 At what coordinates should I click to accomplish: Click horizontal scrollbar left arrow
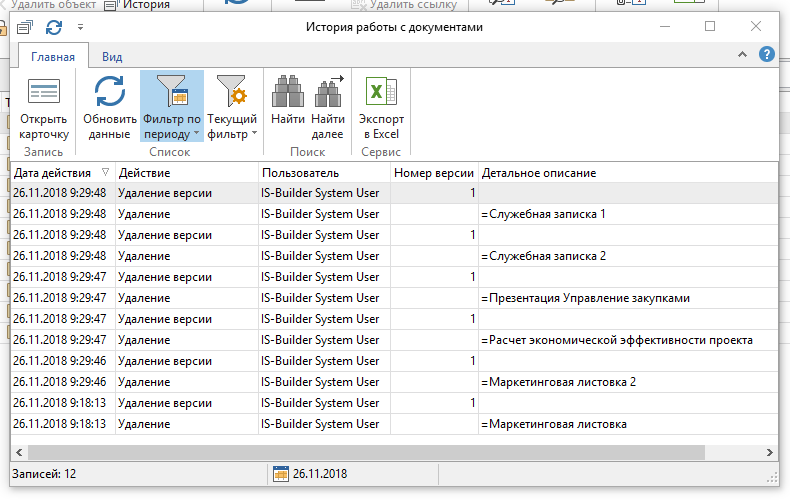19,453
